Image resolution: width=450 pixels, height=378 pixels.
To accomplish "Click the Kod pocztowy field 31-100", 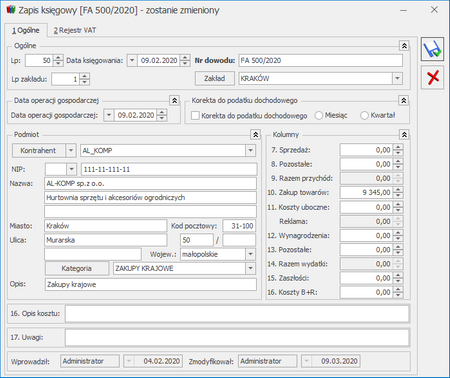I will (239, 226).
